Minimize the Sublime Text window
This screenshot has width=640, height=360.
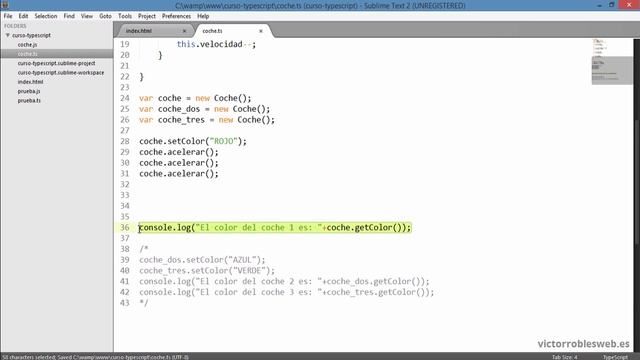point(599,5)
